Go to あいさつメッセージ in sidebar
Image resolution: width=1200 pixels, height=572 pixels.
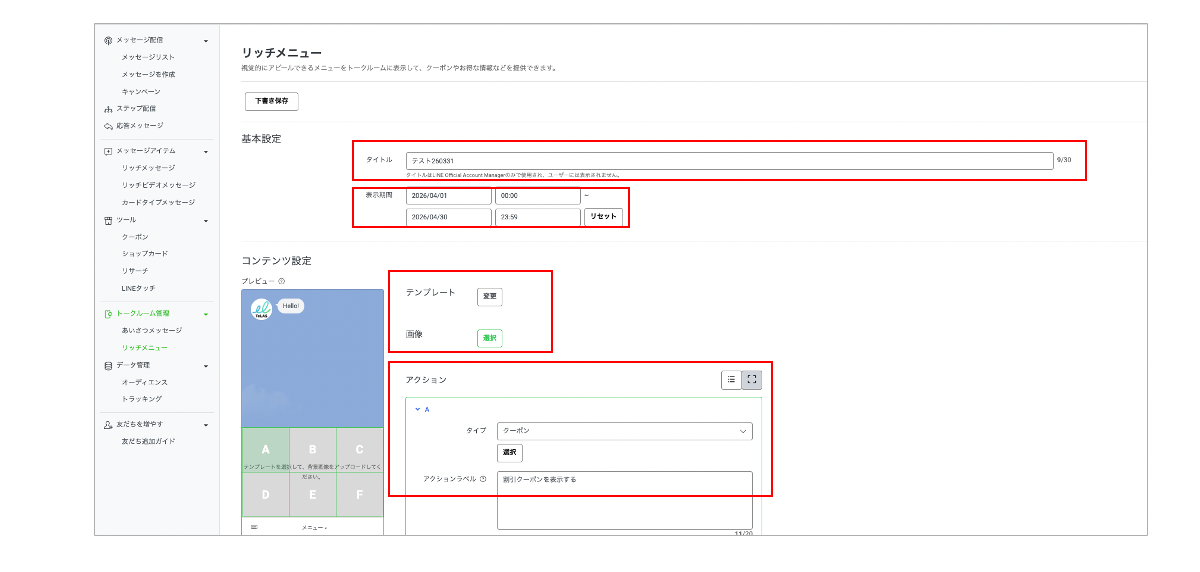[151, 330]
